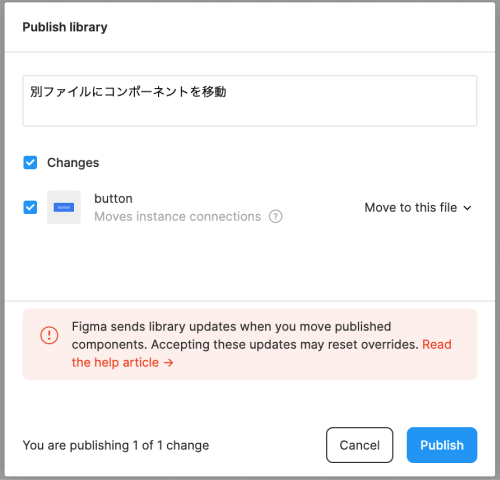Click the Publish library dialog title
The height and width of the screenshot is (480, 500).
(65, 27)
